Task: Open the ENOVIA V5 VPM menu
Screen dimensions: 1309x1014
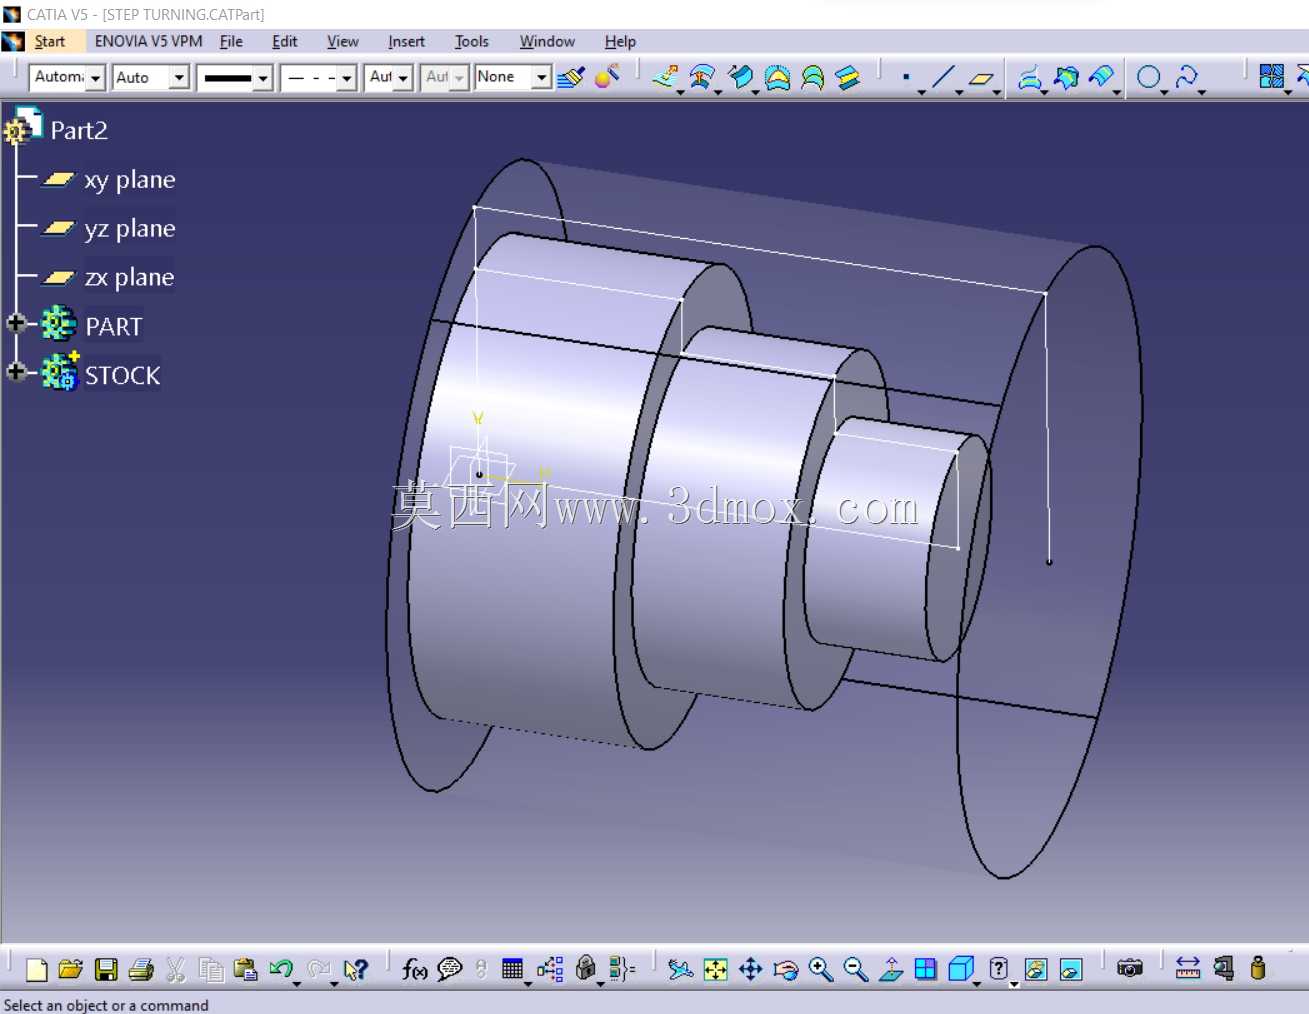Action: [148, 41]
